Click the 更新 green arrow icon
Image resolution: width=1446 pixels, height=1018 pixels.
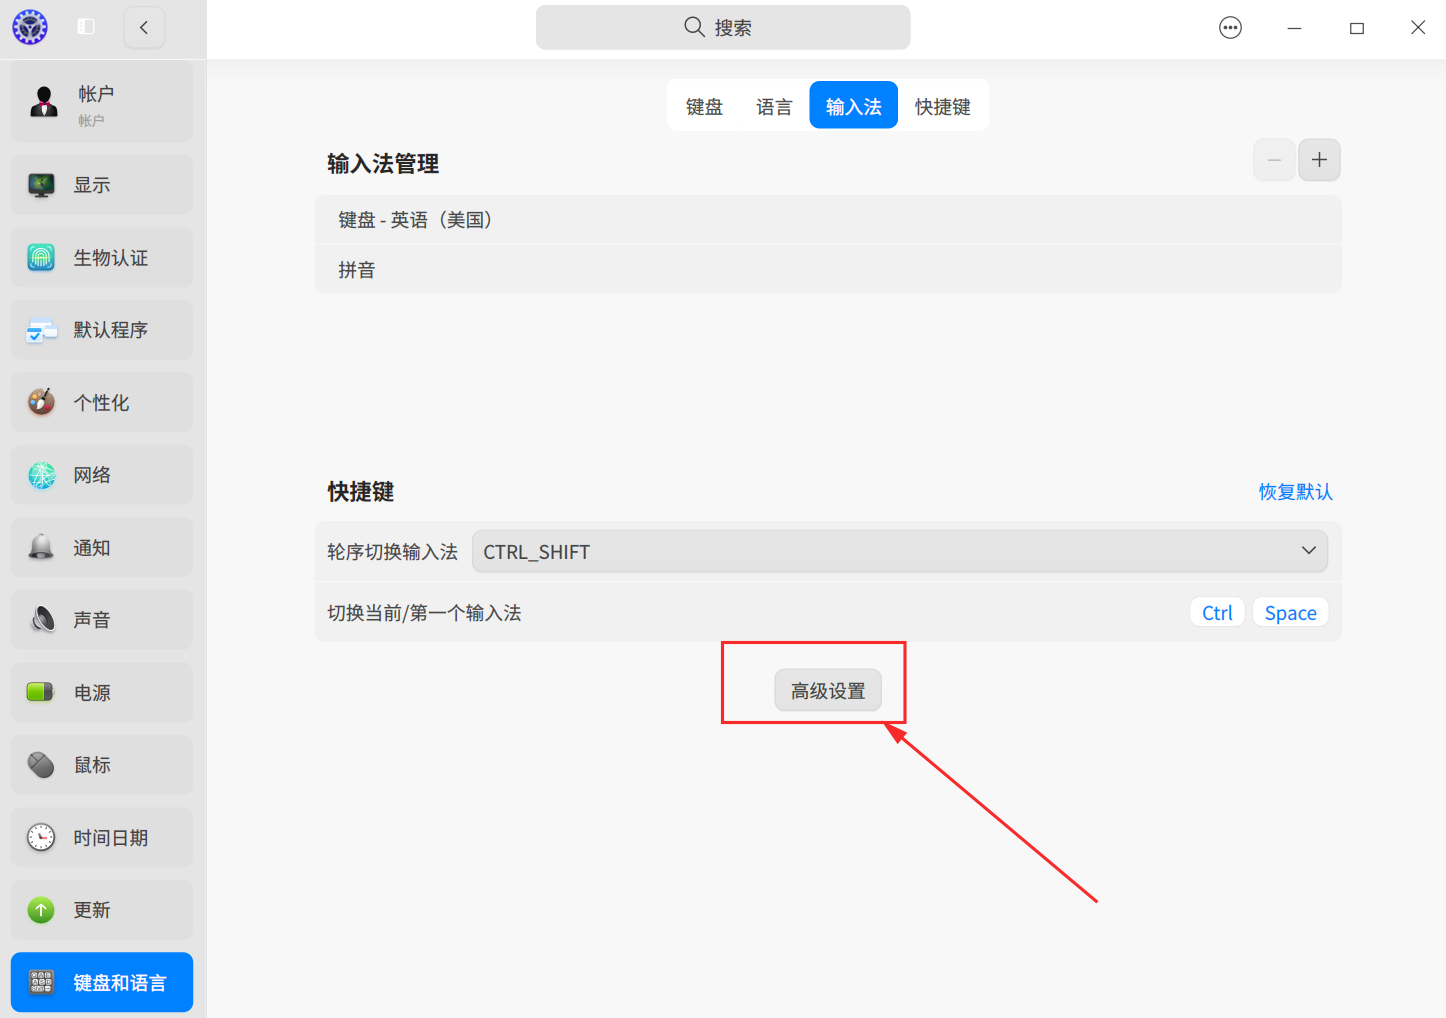pyautogui.click(x=41, y=910)
